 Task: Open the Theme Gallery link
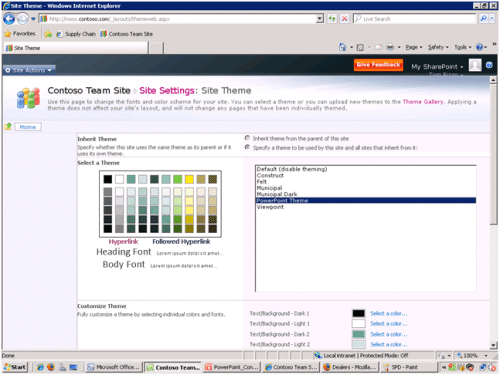[423, 102]
